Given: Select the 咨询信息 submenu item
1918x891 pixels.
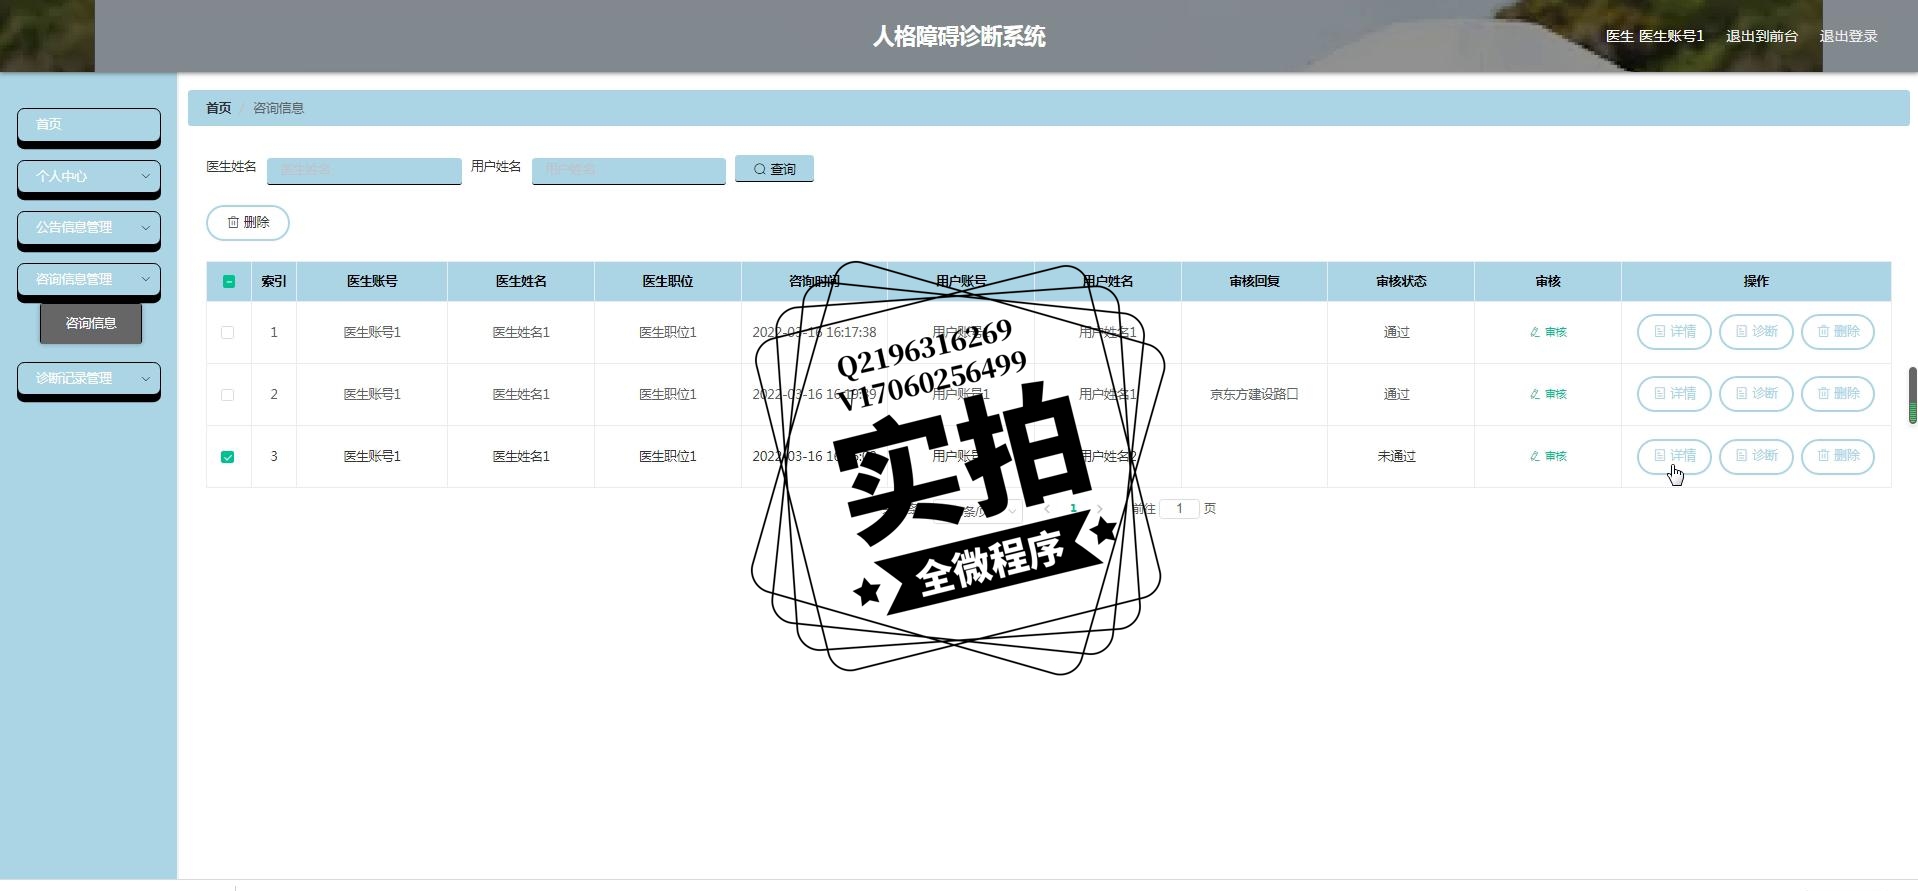Looking at the screenshot, I should click(91, 324).
